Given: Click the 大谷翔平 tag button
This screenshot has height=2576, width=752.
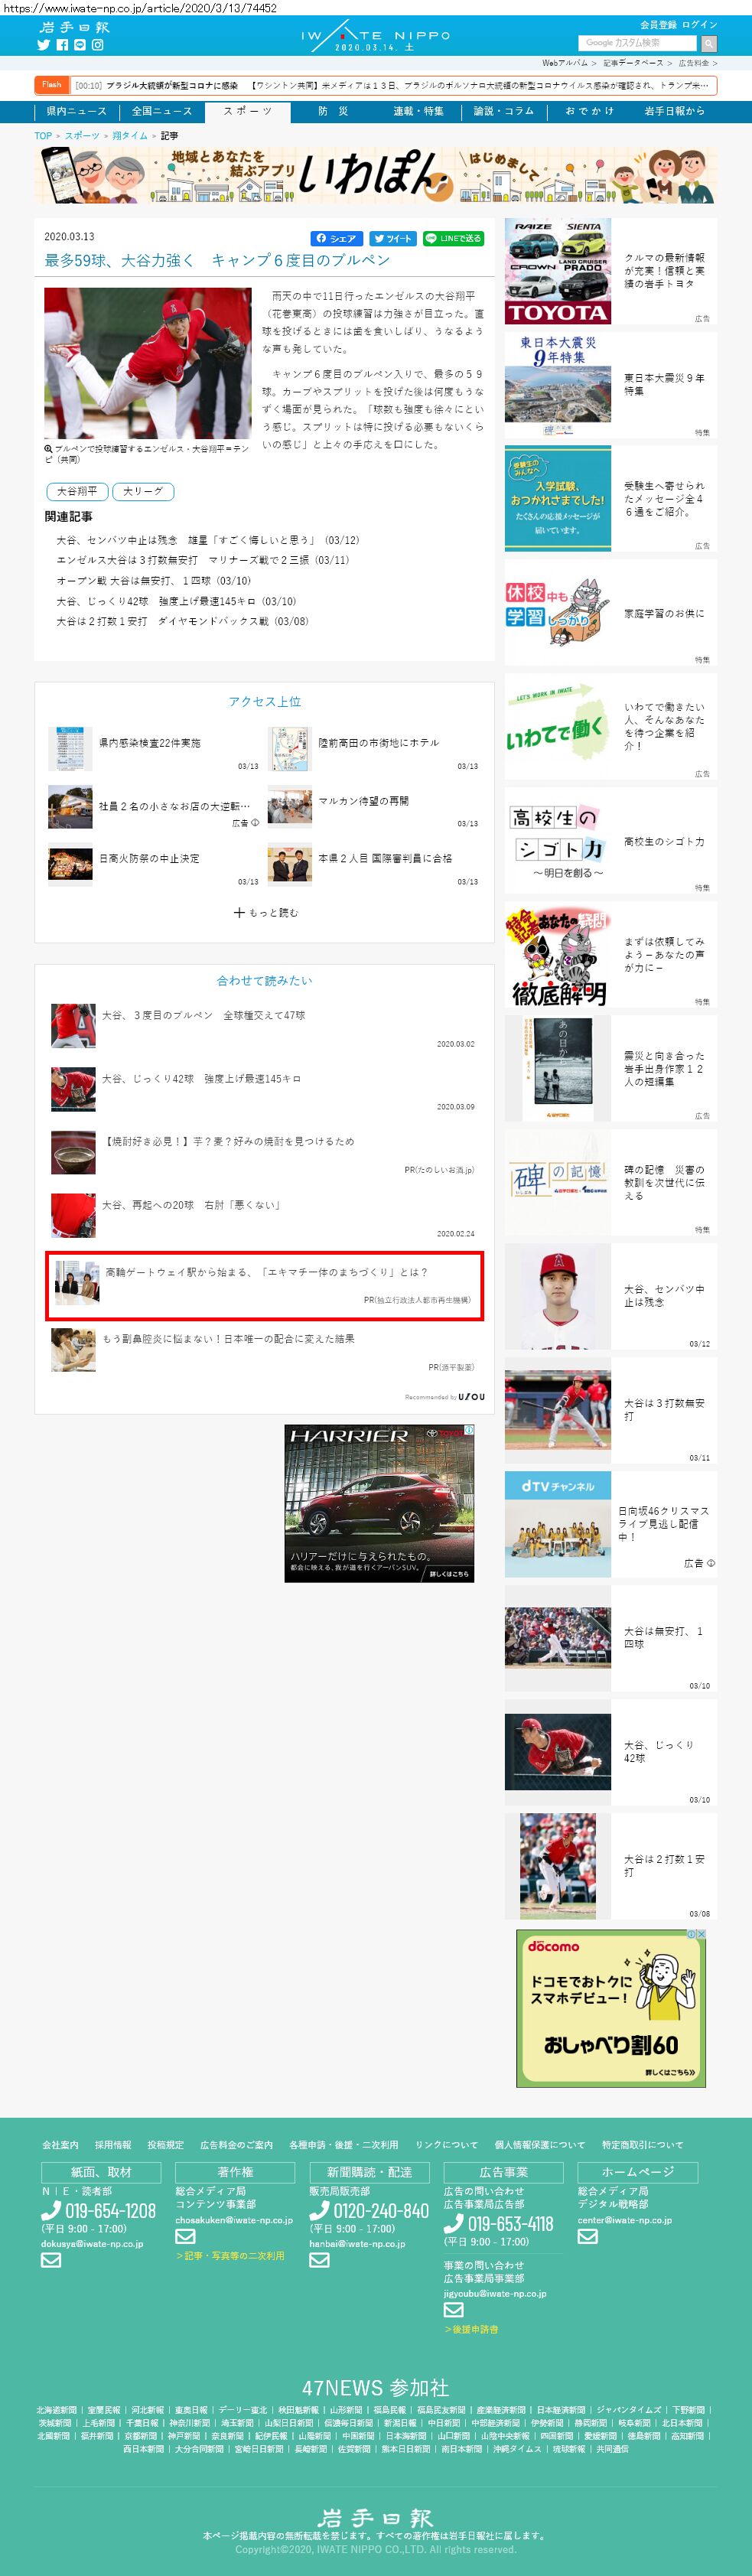Looking at the screenshot, I should [x=77, y=491].
